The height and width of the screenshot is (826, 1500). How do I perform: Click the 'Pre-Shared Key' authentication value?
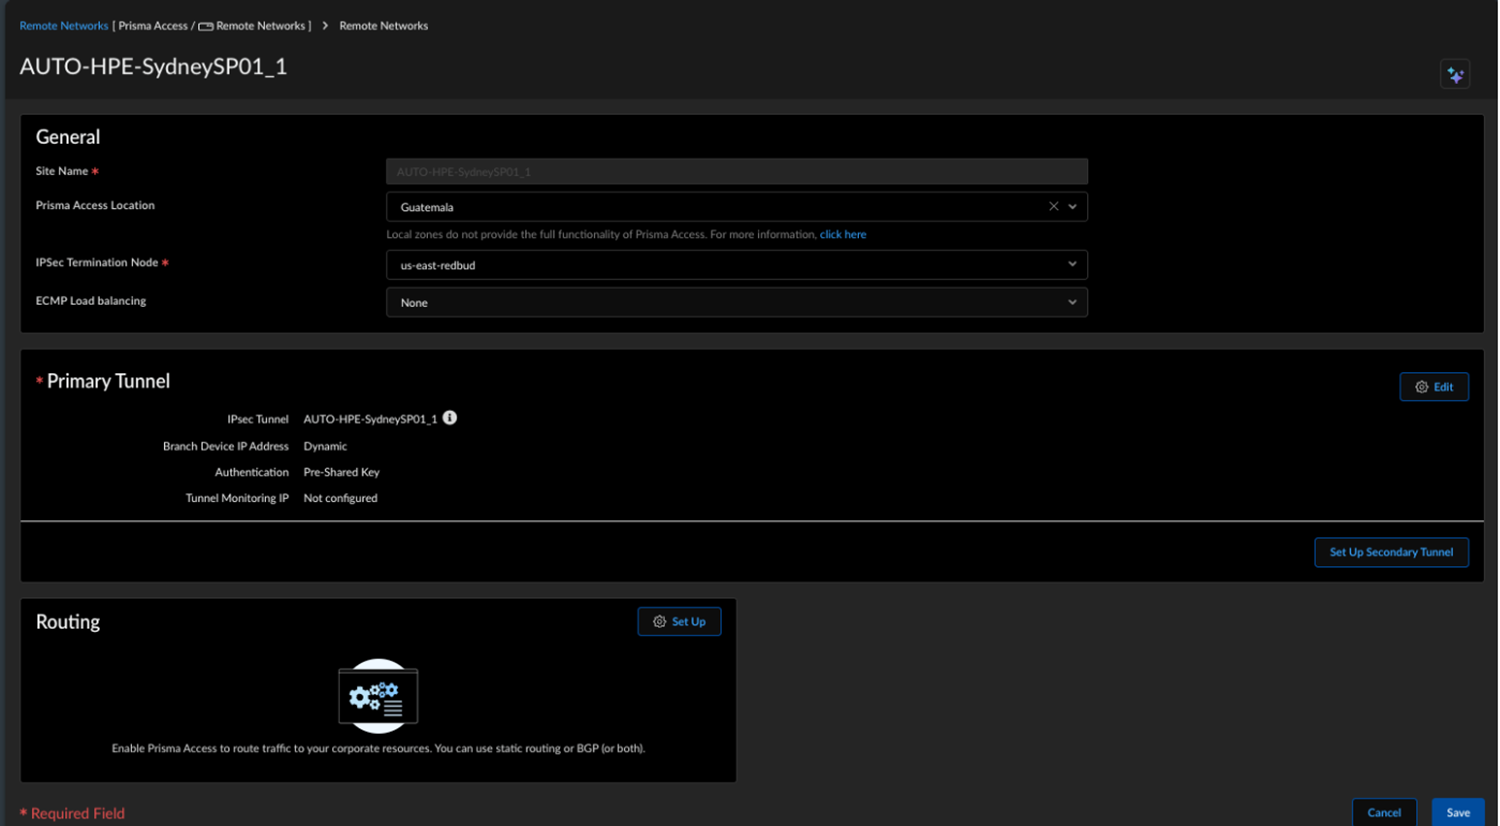341,472
